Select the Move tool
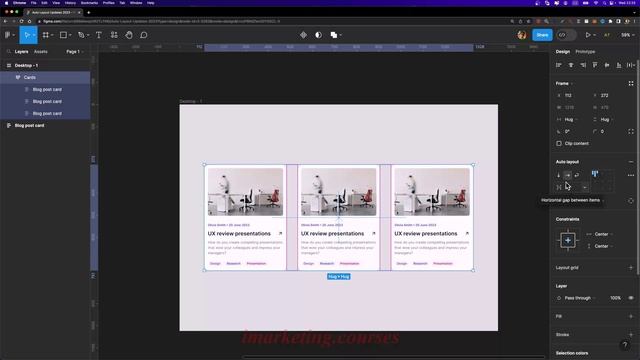 coord(27,35)
